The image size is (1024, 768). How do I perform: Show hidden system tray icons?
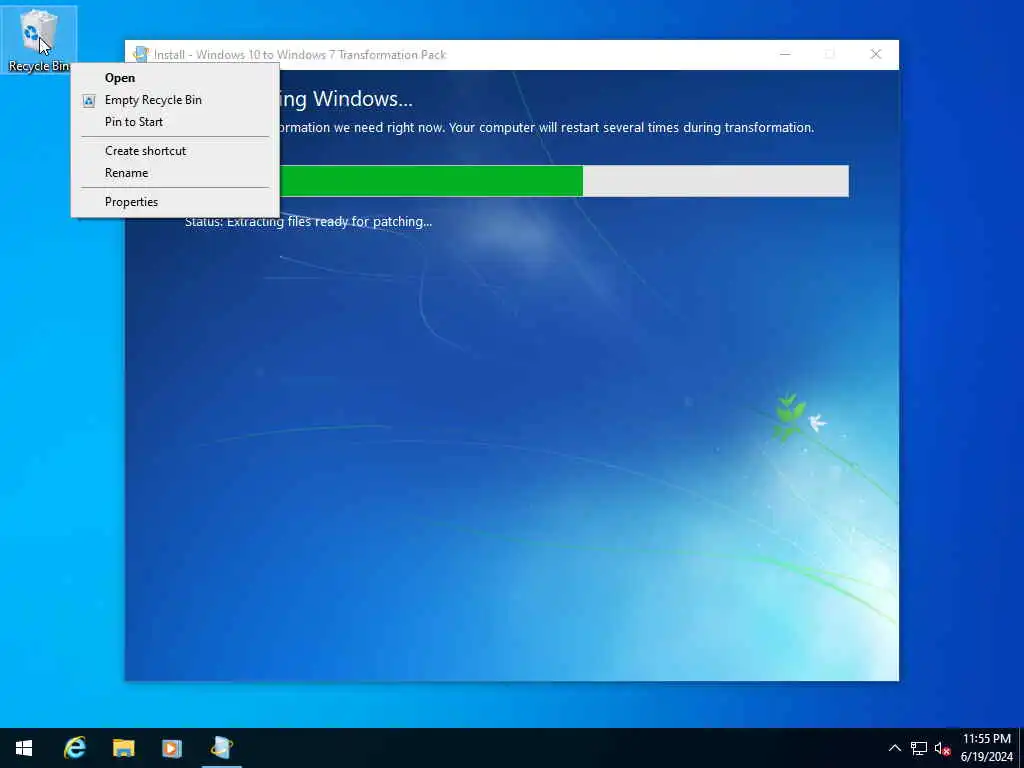tap(895, 748)
